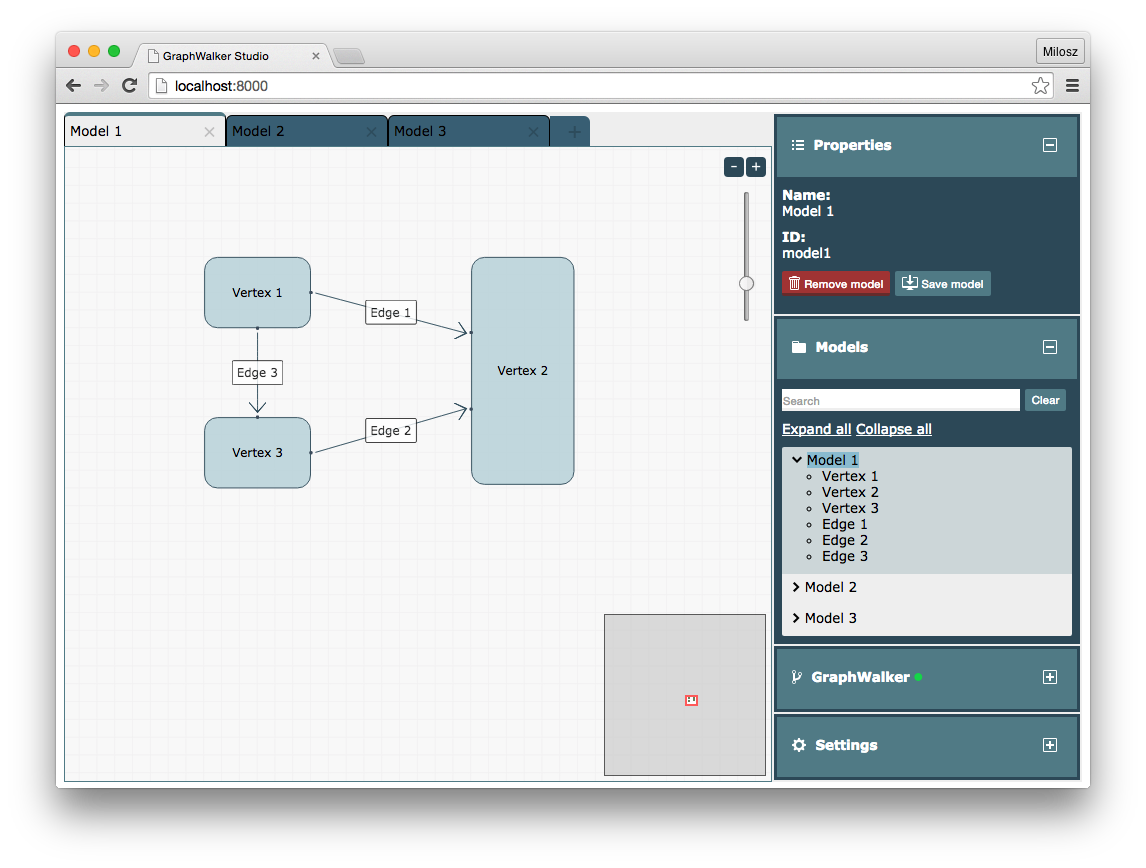Collapse the Model 1 tree entry
This screenshot has width=1146, height=868.
(796, 459)
